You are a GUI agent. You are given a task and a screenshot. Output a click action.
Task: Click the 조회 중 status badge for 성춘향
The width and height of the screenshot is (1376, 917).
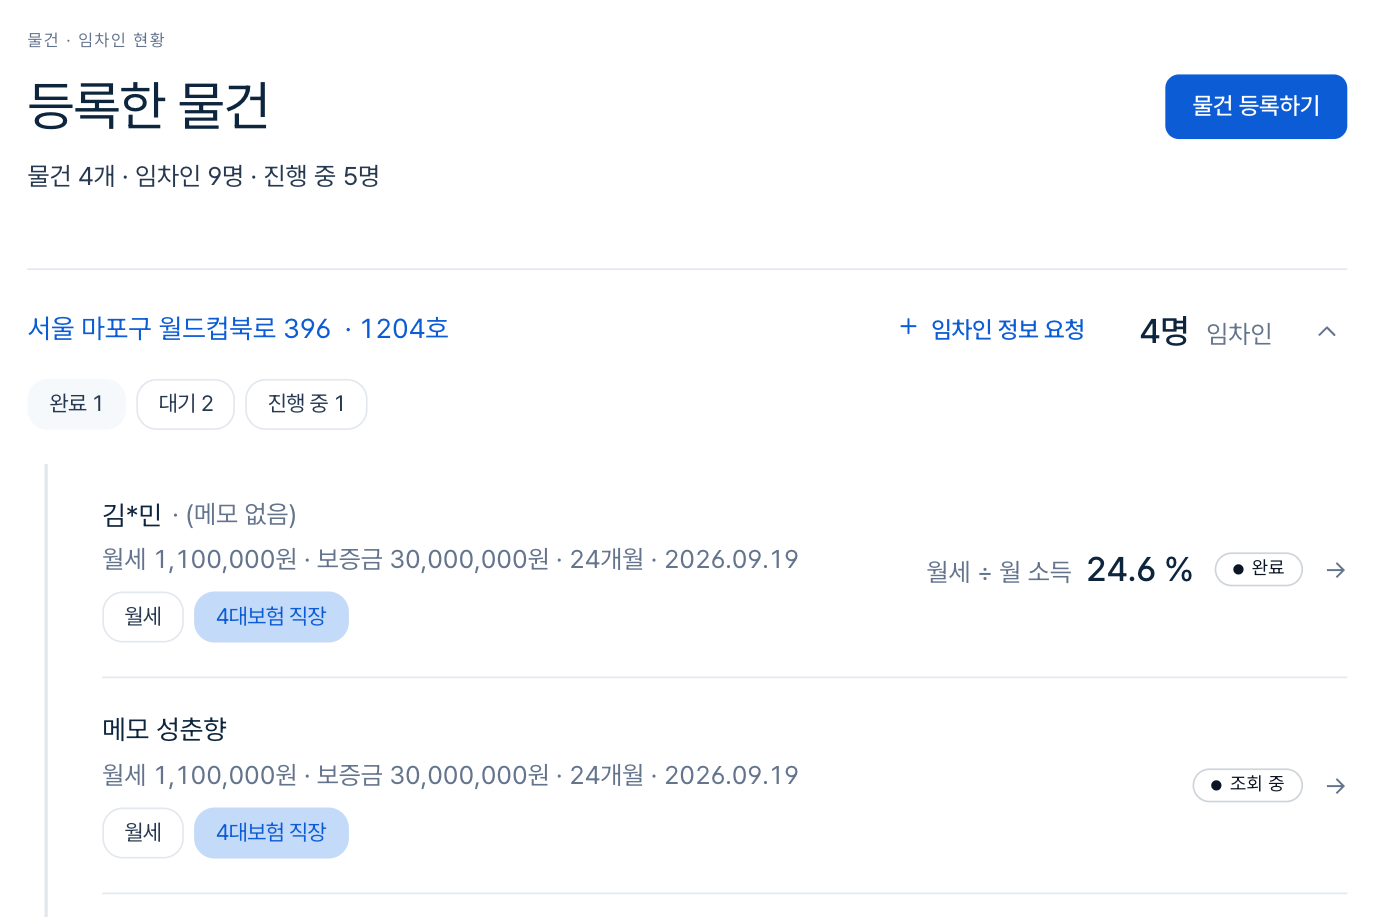click(x=1247, y=785)
